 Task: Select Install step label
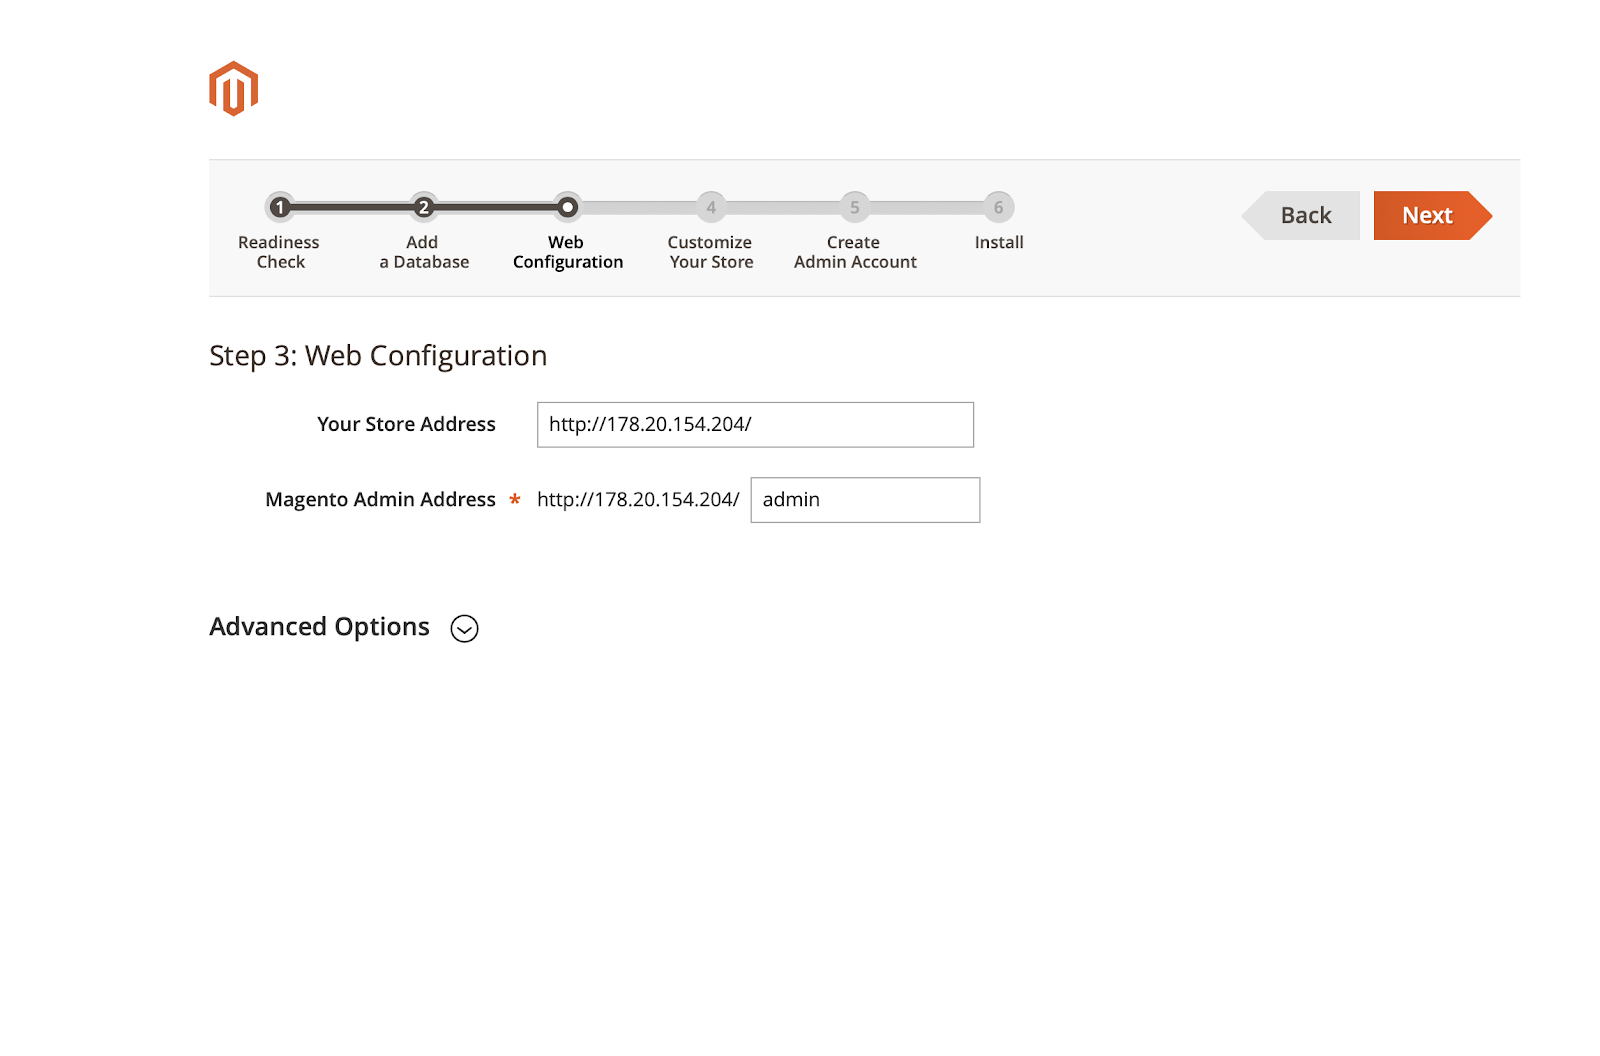[999, 243]
